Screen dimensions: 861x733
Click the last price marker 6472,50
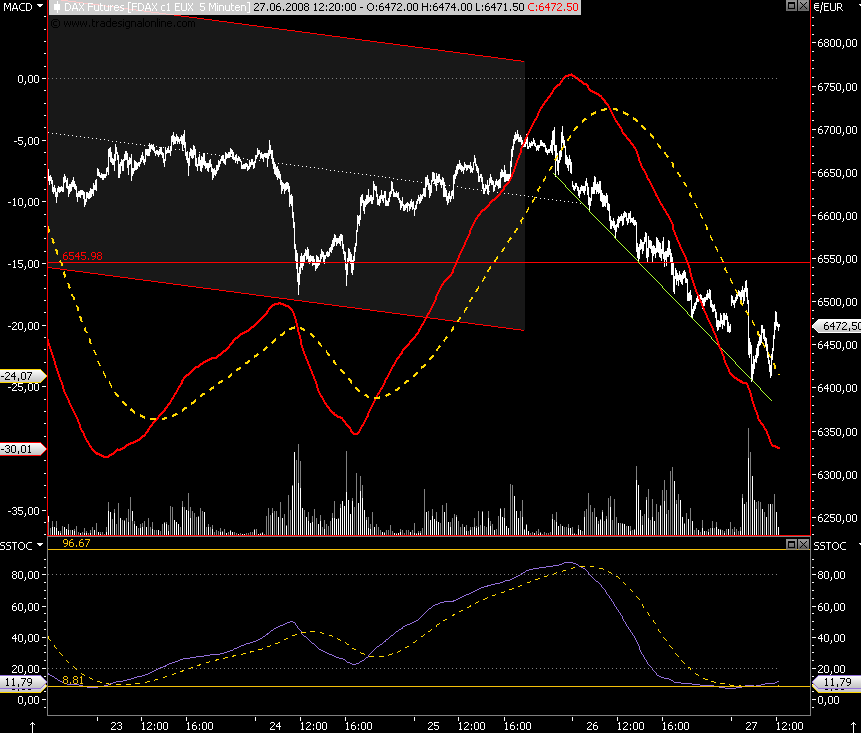pos(837,326)
